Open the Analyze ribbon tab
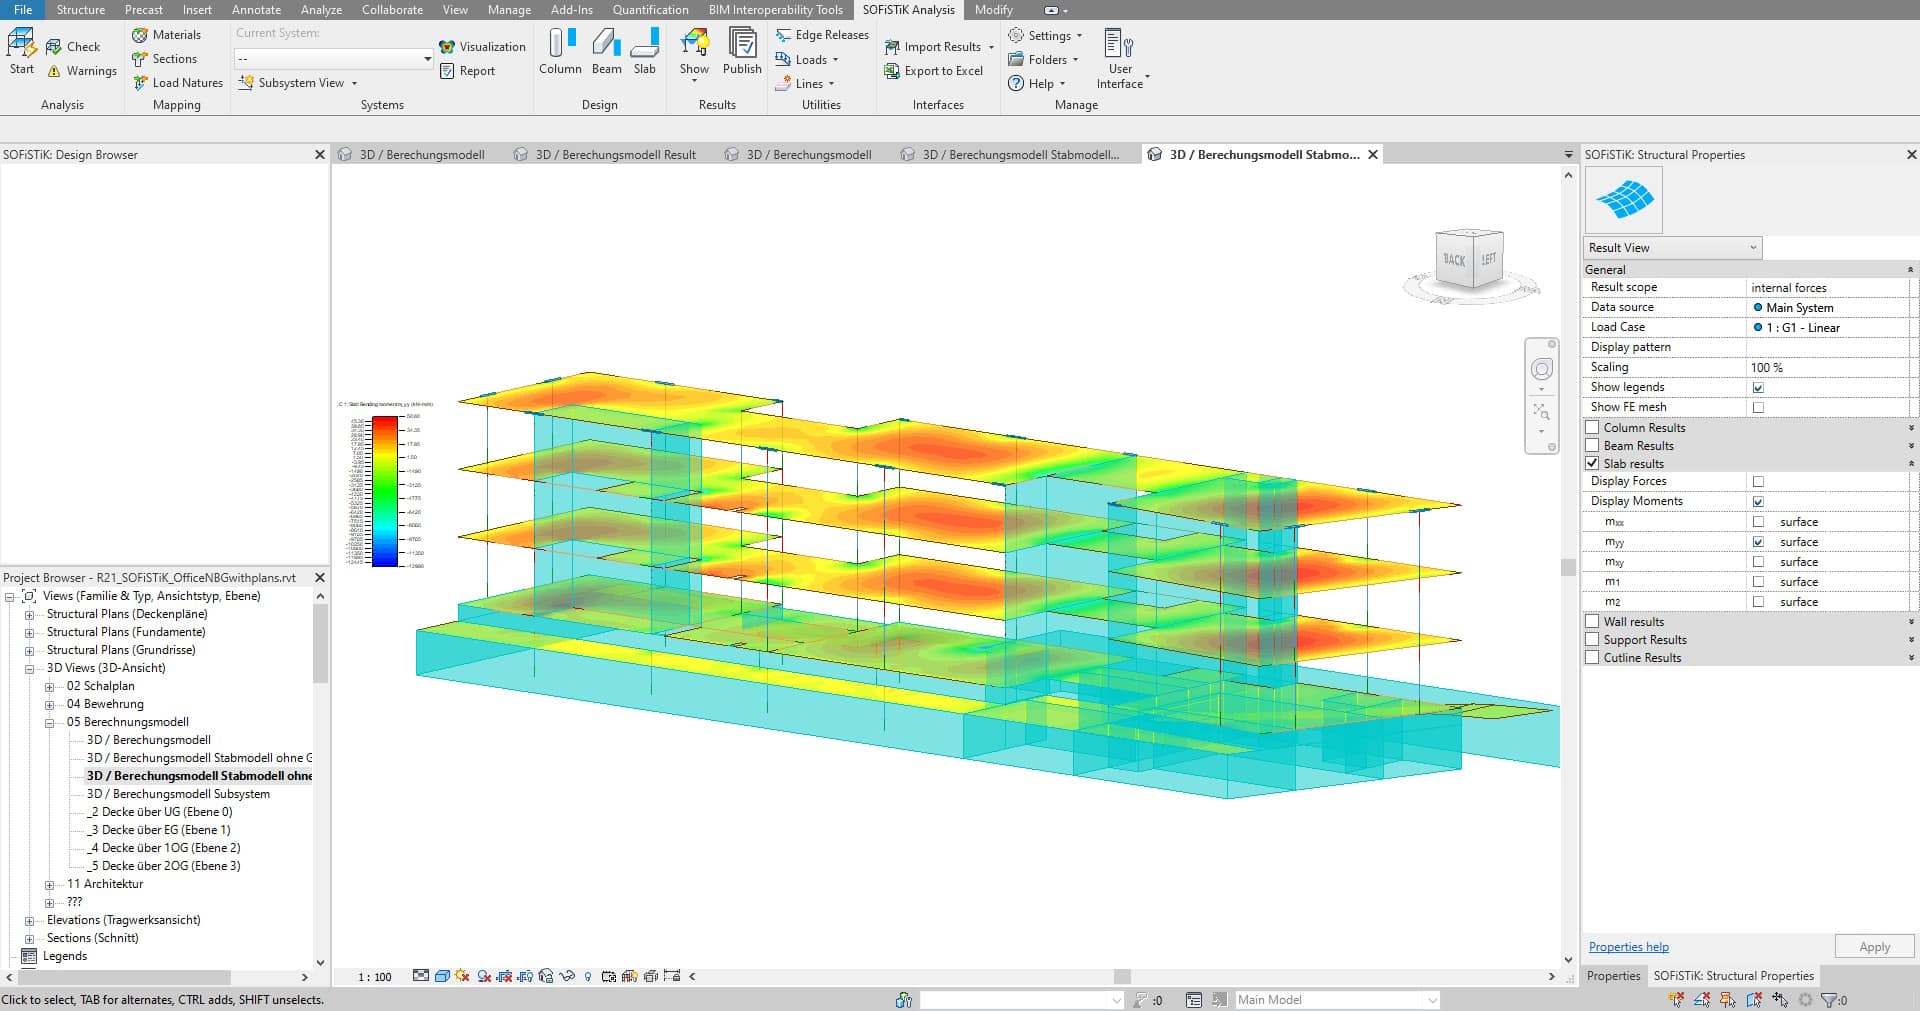1920x1011 pixels. 321,10
